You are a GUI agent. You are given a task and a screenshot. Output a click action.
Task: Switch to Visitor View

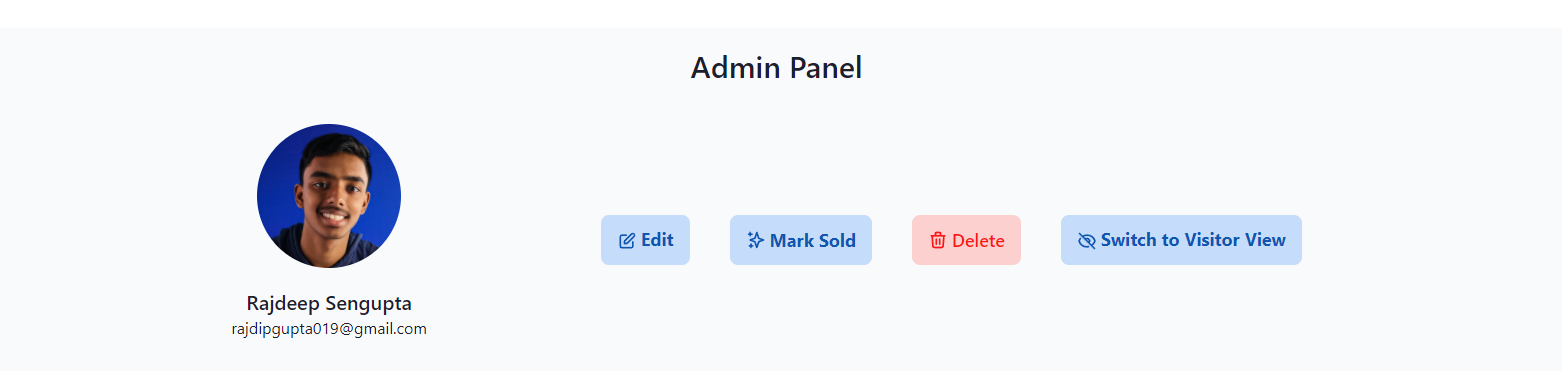(1181, 240)
